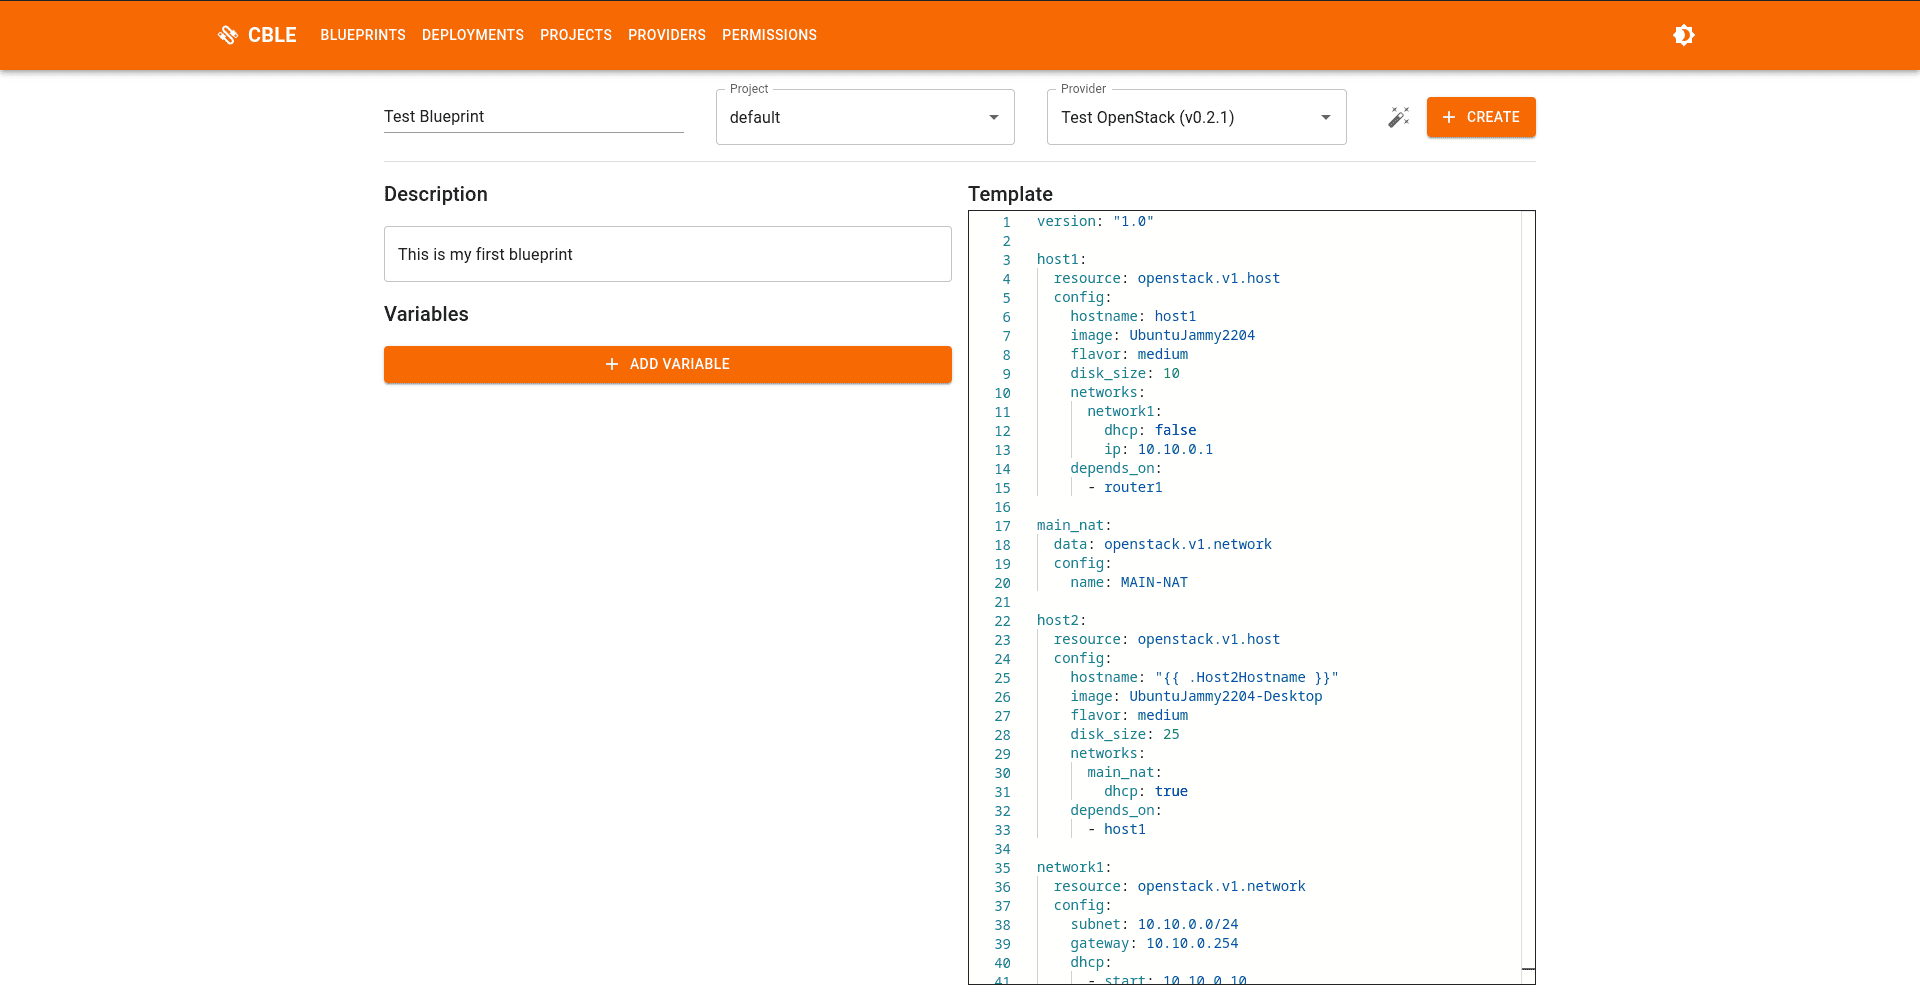Image resolution: width=1920 pixels, height=1000 pixels.
Task: Open the Blueprints menu
Action: click(x=363, y=35)
